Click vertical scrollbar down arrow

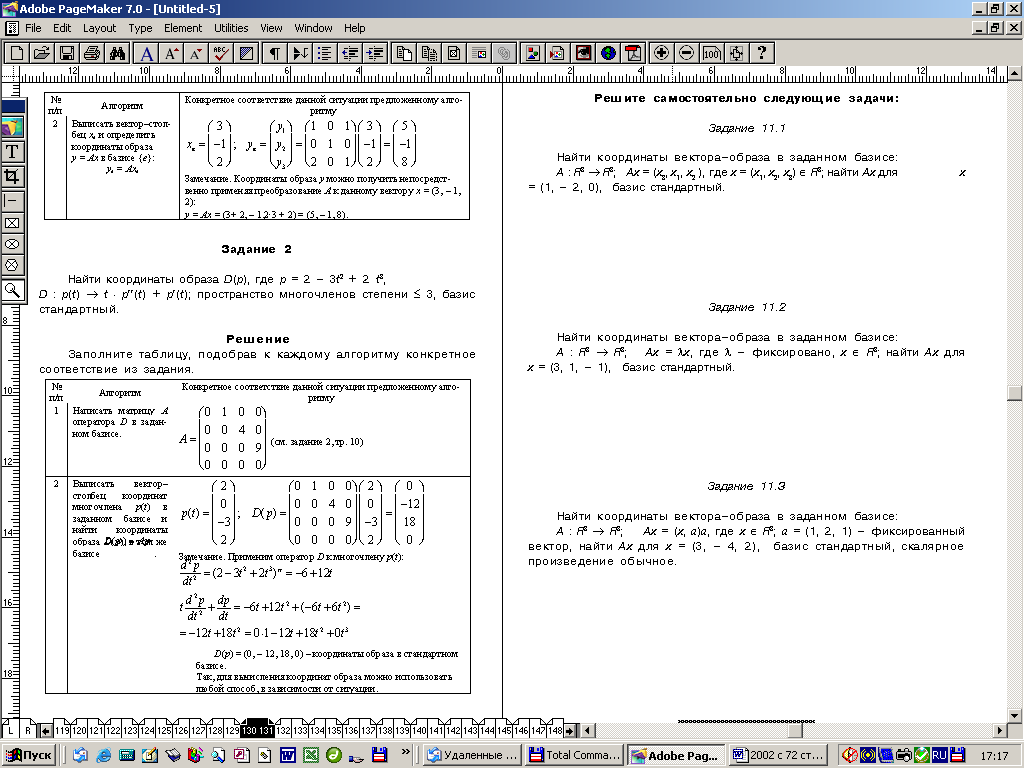coord(1014,716)
